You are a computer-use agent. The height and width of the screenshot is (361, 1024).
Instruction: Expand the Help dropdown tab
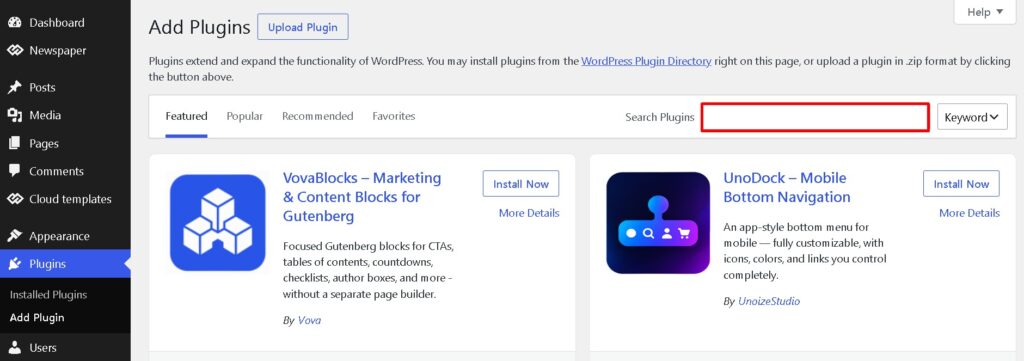point(985,12)
